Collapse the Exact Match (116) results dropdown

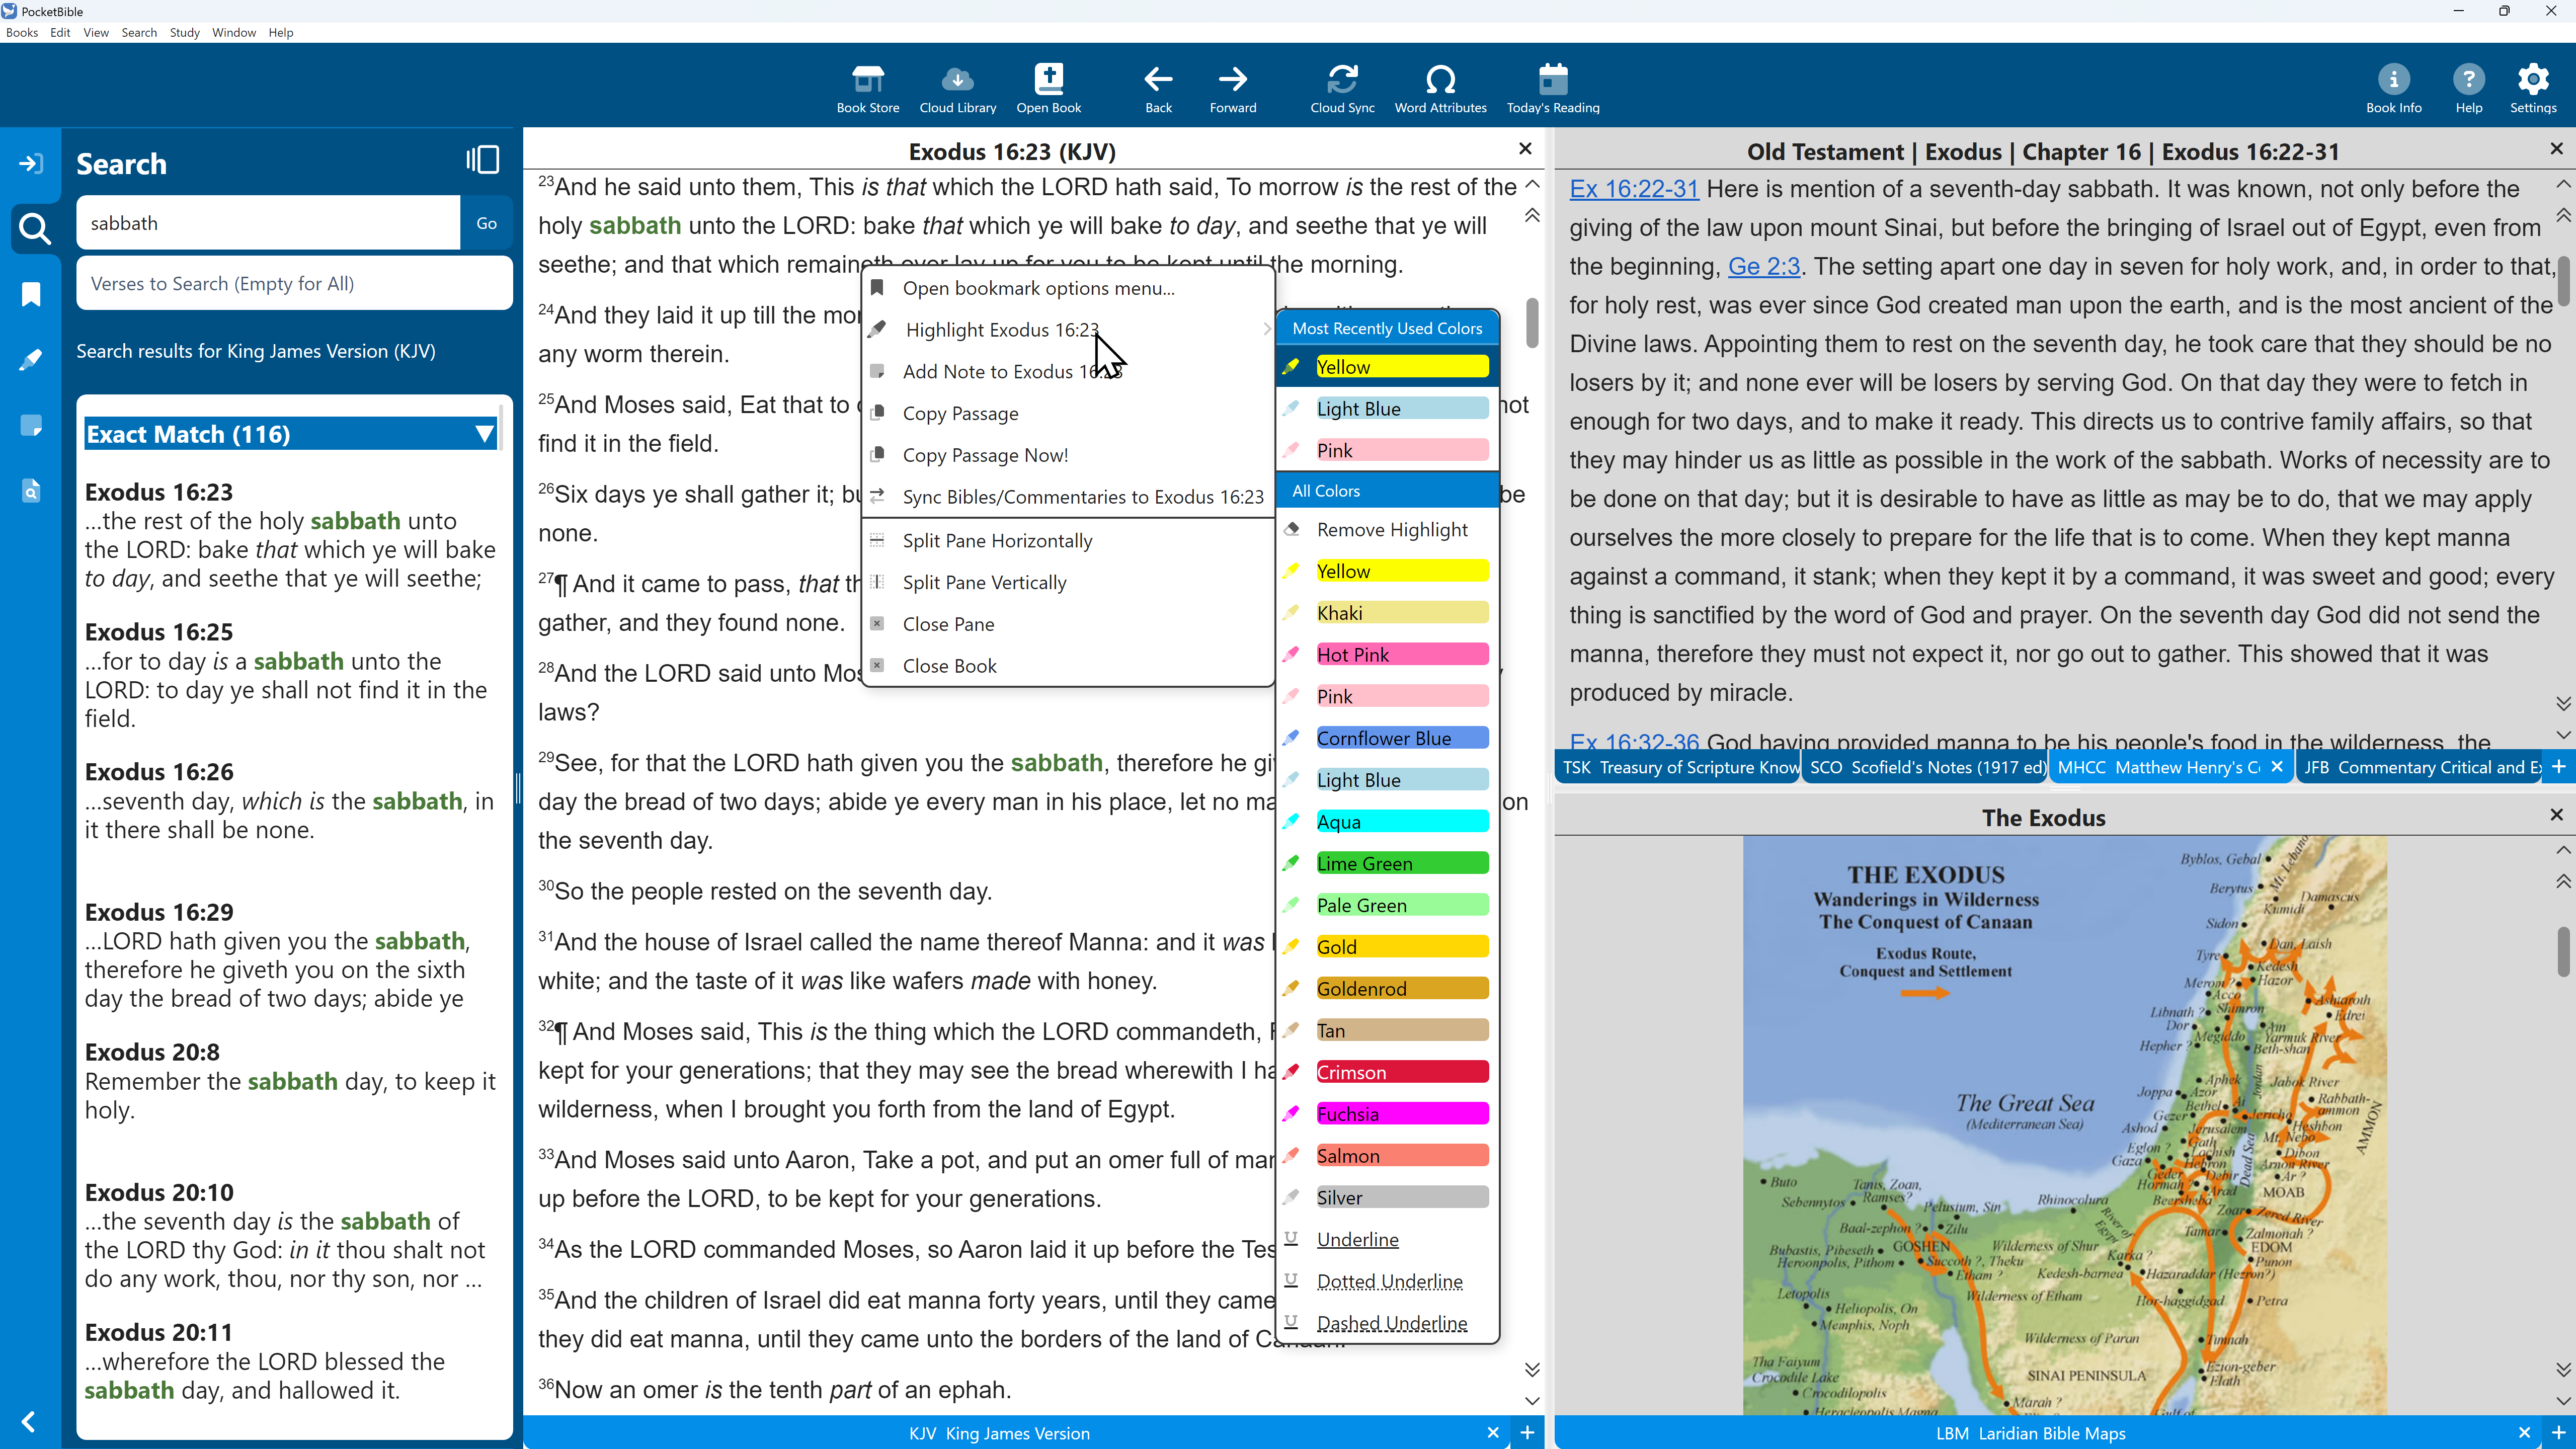(485, 434)
